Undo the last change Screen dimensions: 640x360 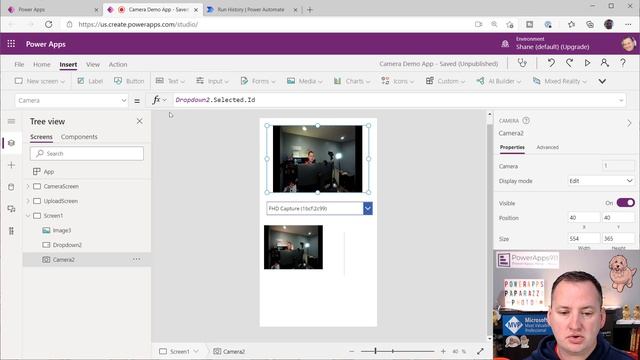(551, 63)
